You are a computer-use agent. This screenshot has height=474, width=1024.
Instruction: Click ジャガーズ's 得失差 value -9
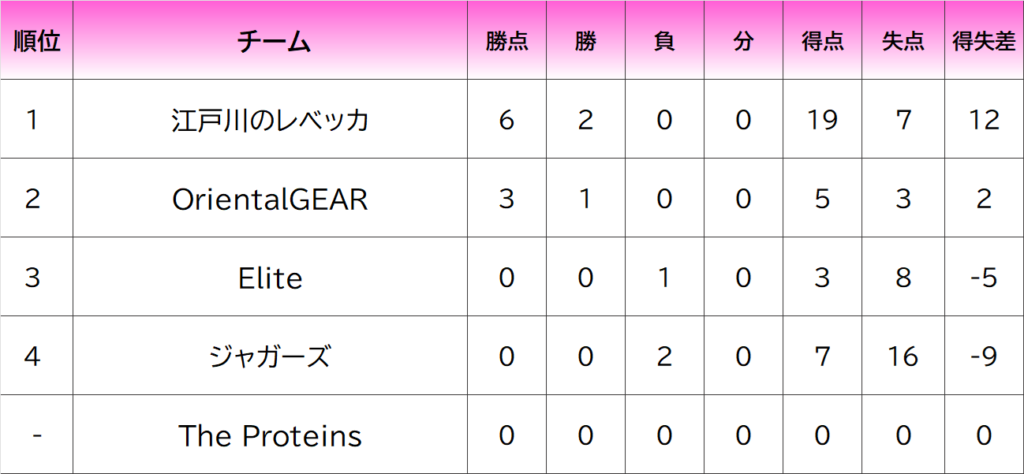click(x=984, y=356)
